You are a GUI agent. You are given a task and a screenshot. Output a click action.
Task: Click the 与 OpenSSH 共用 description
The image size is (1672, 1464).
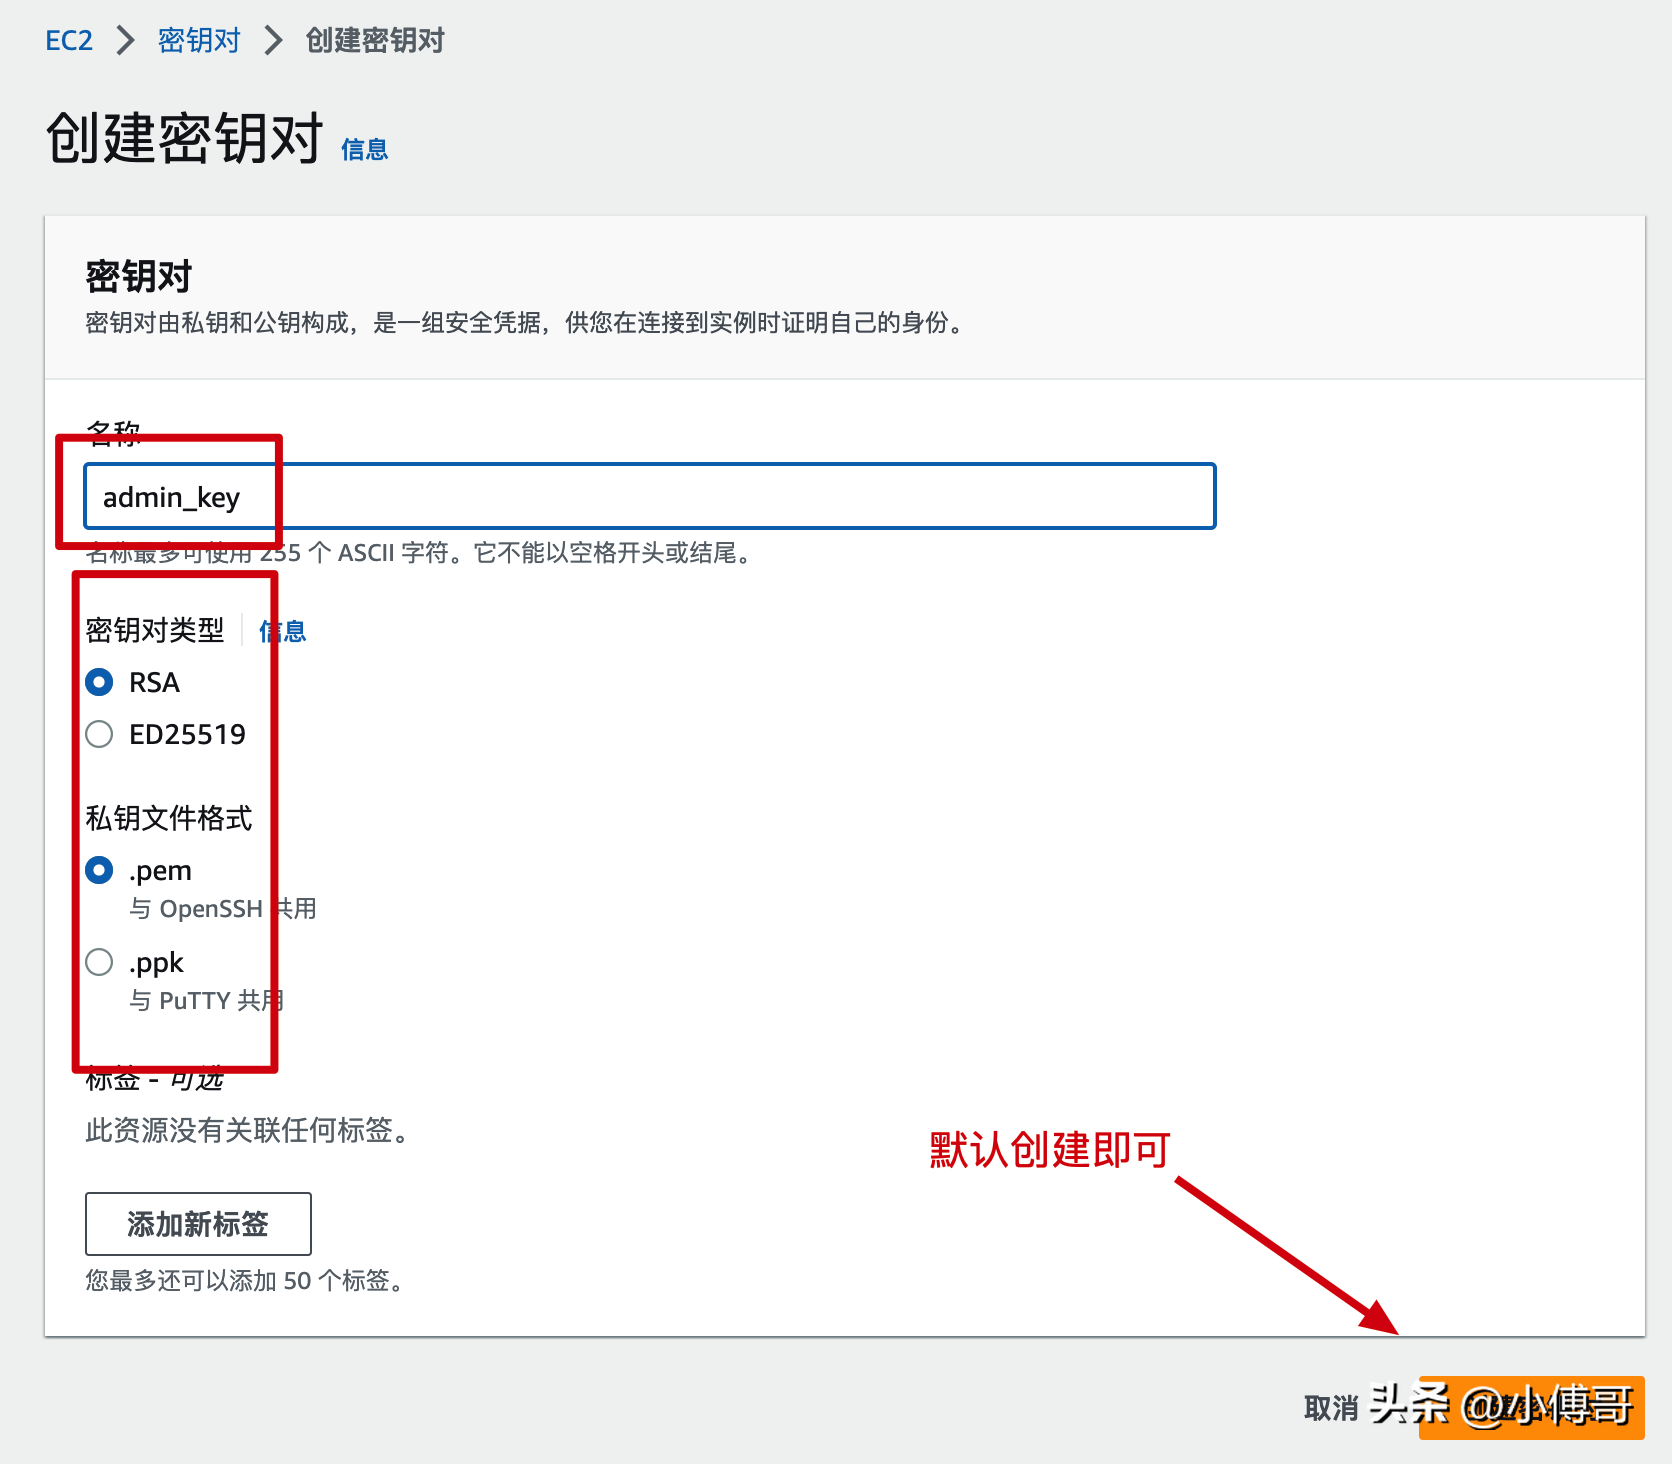tap(222, 909)
